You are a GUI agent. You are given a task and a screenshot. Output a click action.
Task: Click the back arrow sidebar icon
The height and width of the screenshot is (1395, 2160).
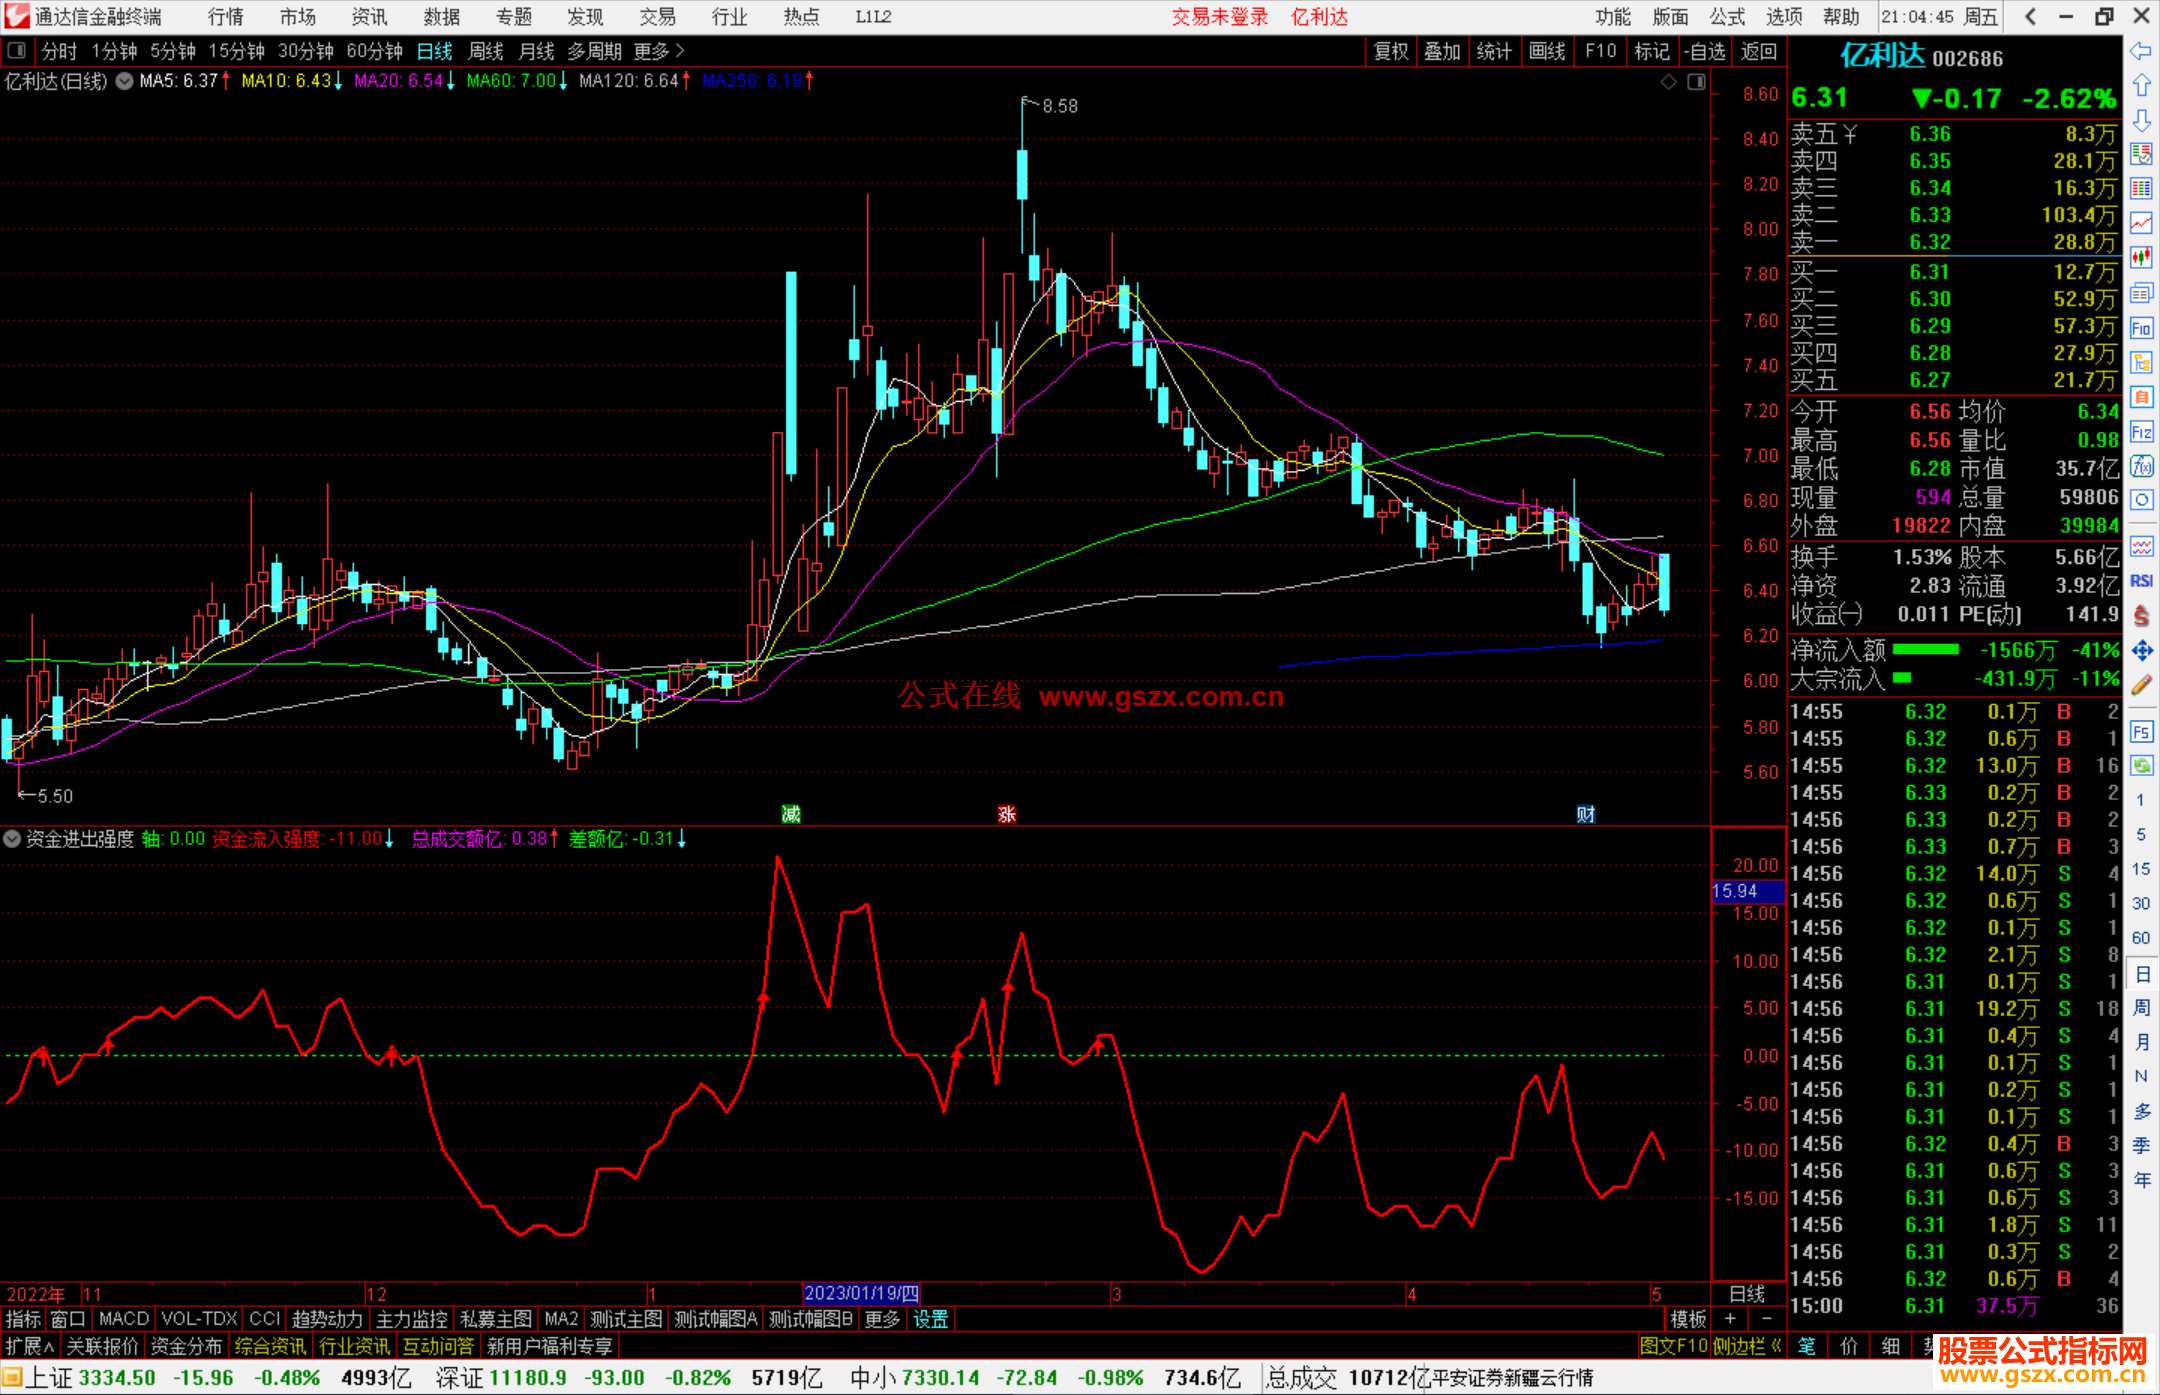(x=2141, y=51)
